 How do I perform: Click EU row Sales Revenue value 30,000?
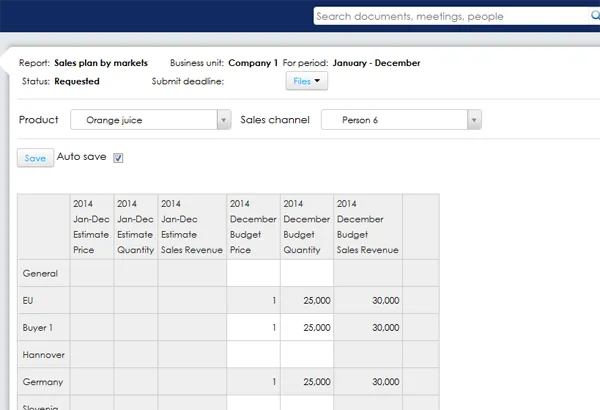tap(386, 301)
